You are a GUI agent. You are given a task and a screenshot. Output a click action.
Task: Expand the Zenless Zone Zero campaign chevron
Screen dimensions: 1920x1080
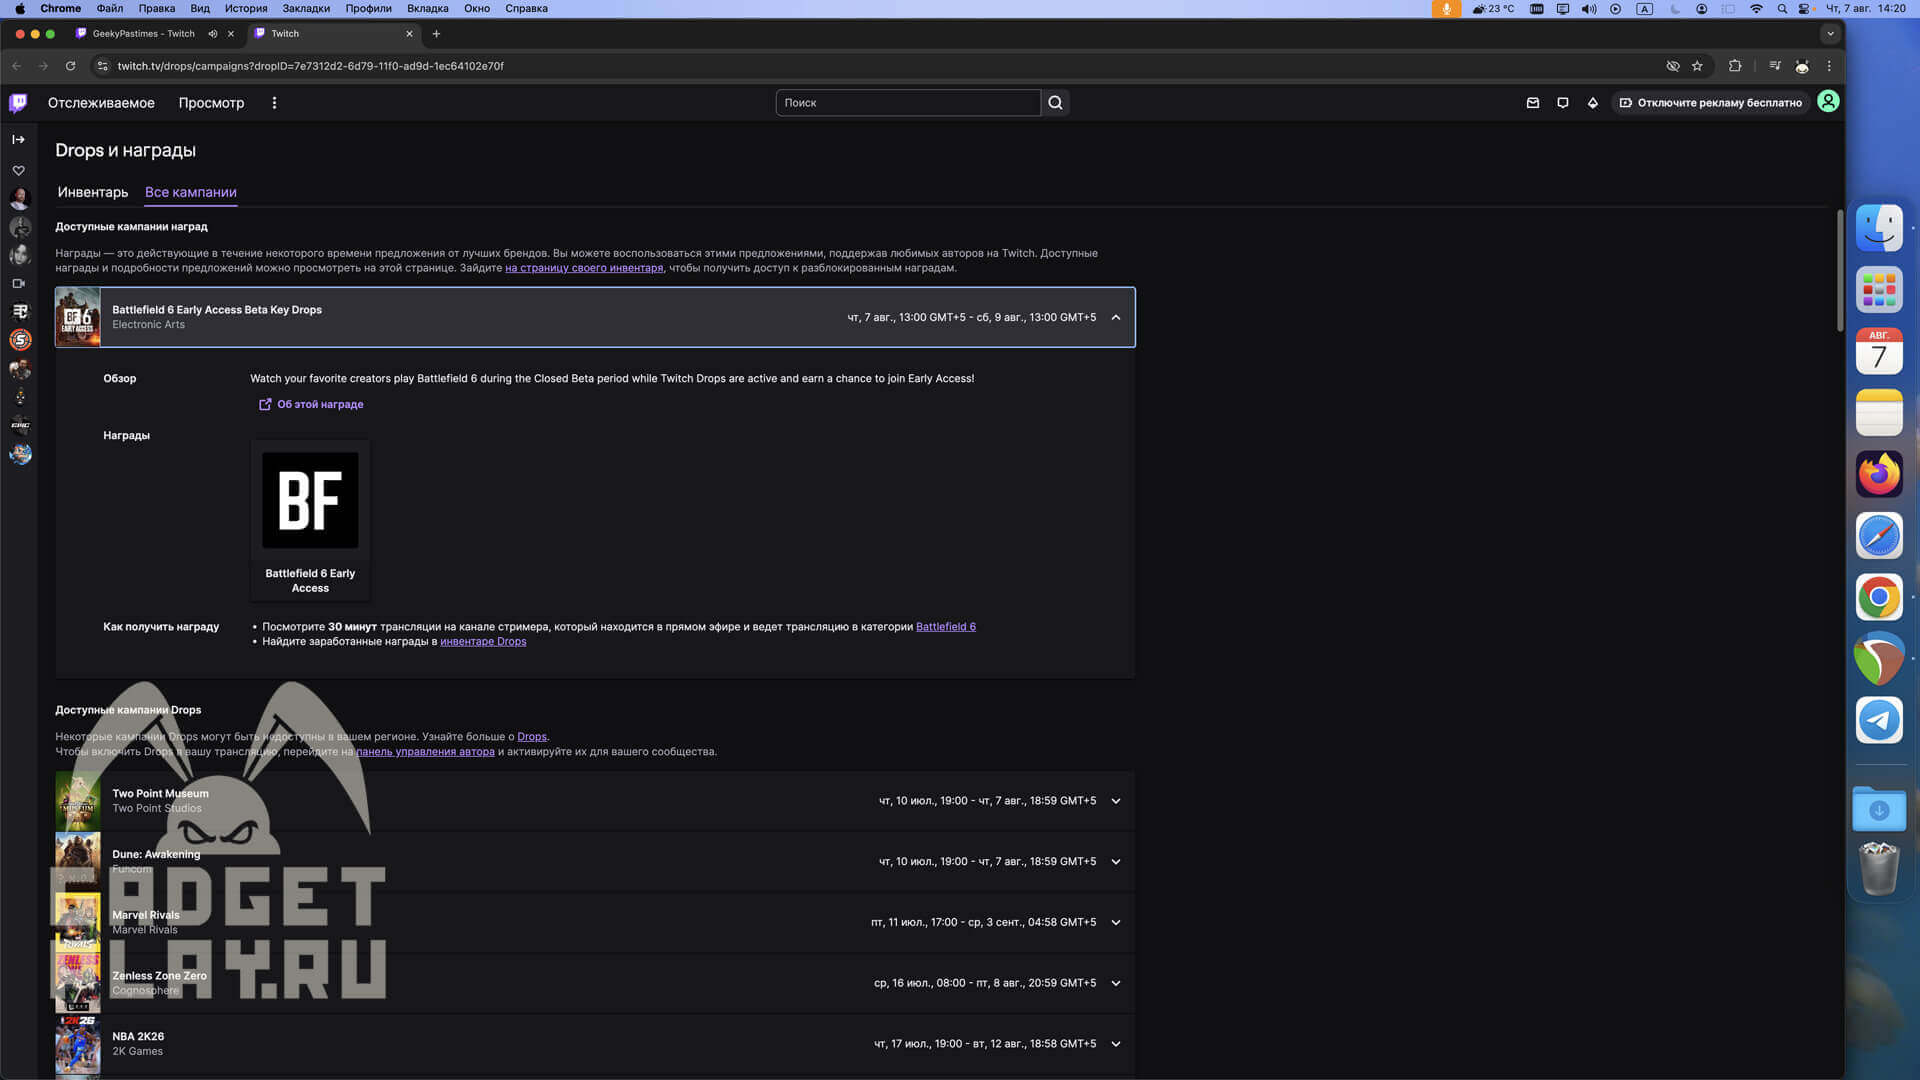tap(1116, 983)
